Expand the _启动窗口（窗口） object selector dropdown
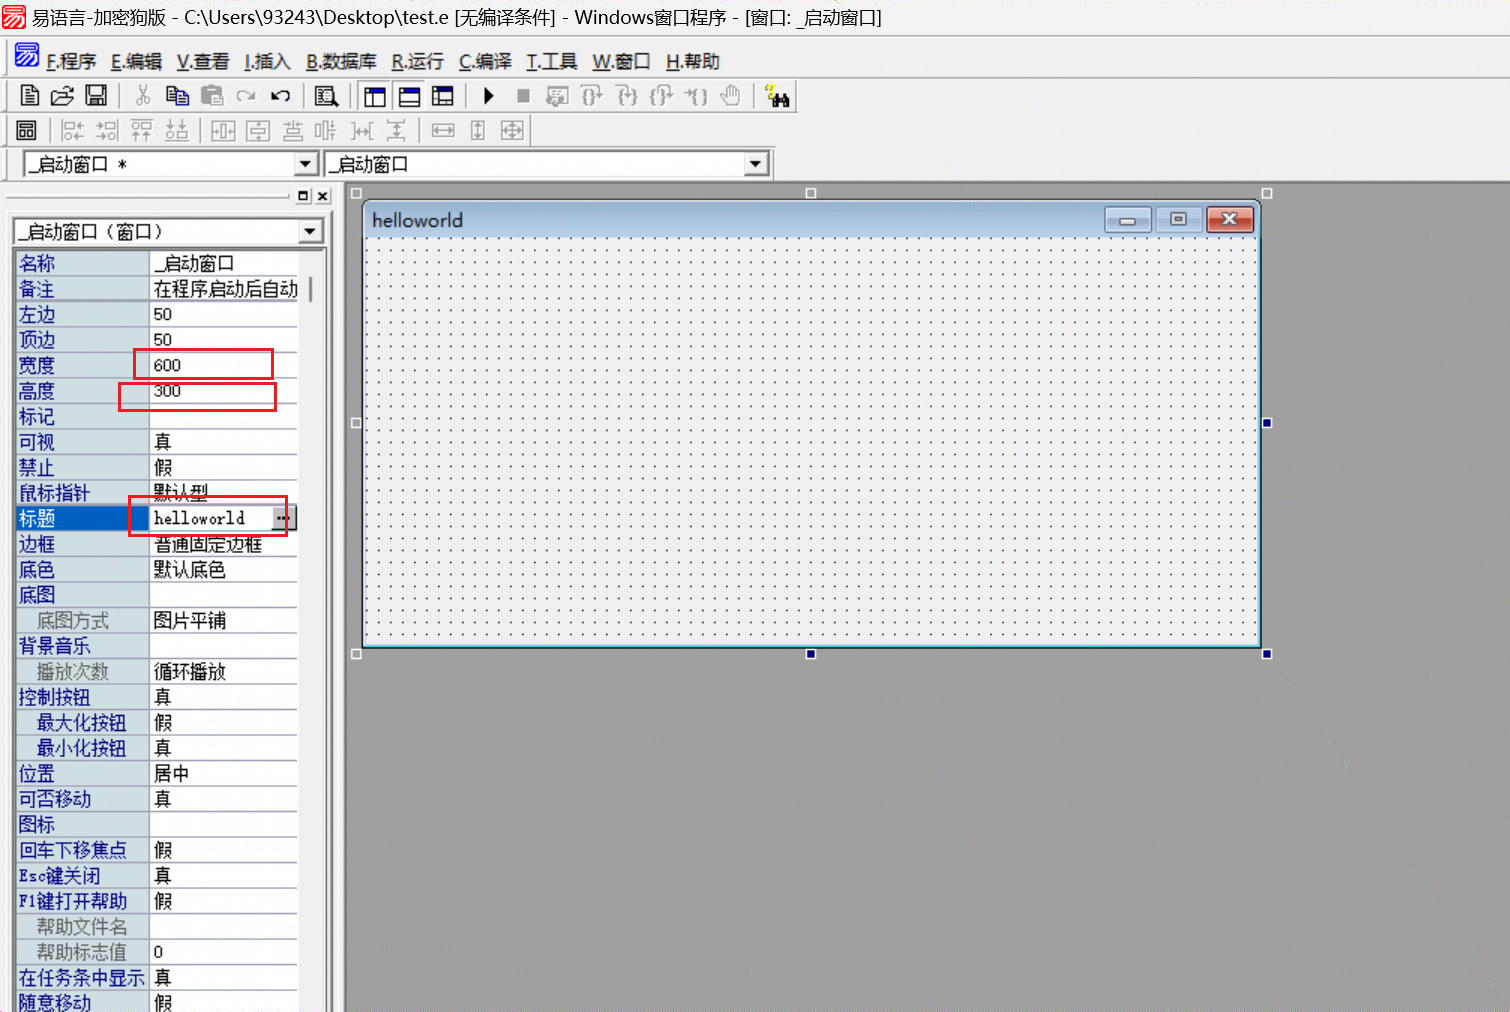The width and height of the screenshot is (1510, 1012). coord(310,232)
